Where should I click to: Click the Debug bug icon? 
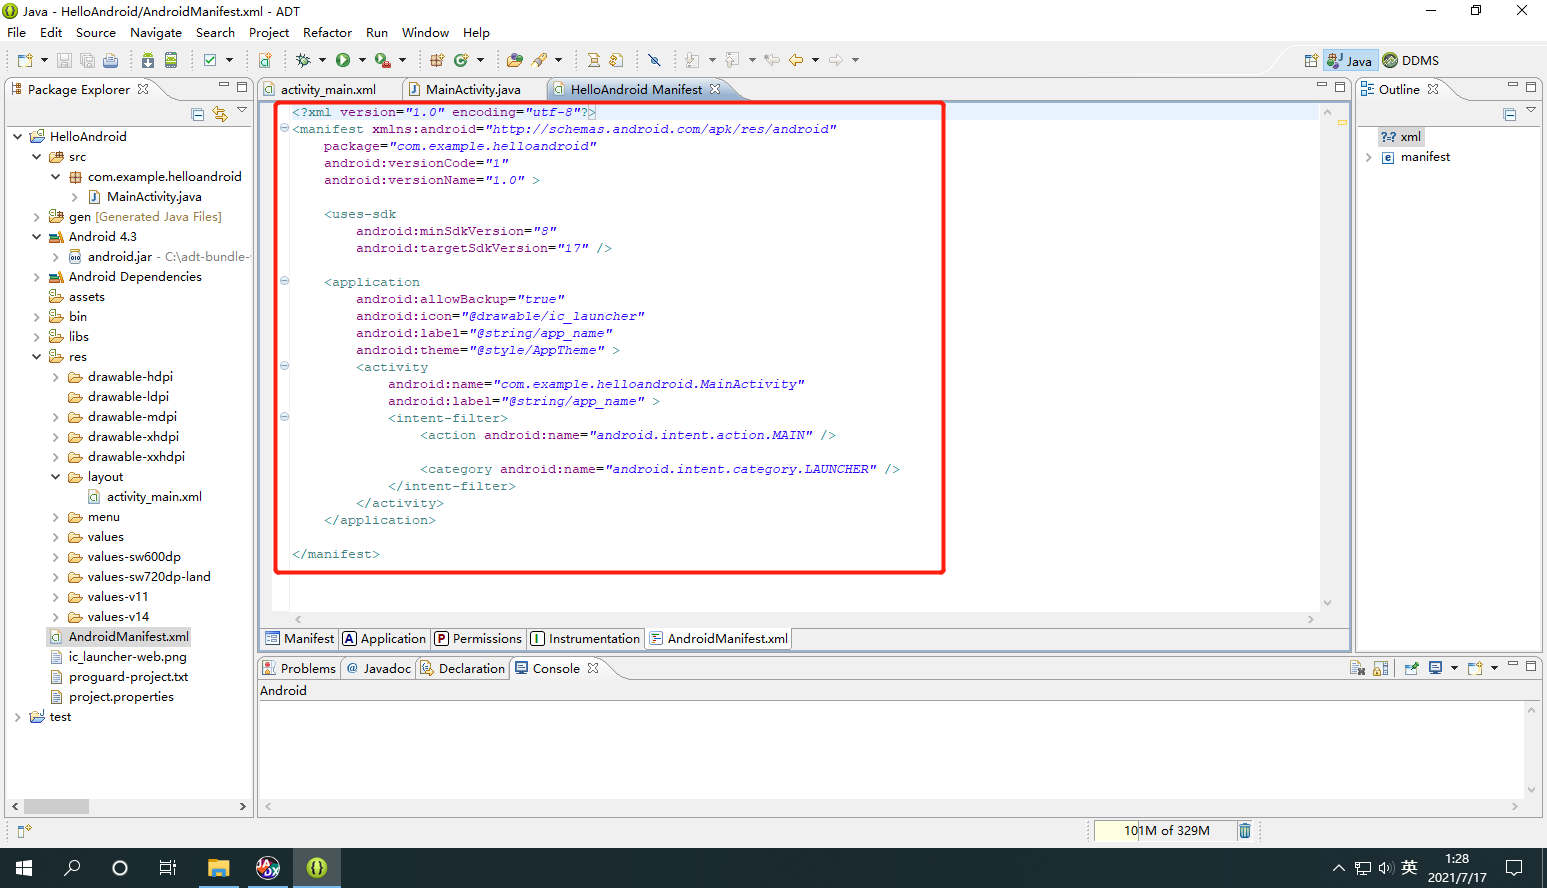tap(303, 60)
